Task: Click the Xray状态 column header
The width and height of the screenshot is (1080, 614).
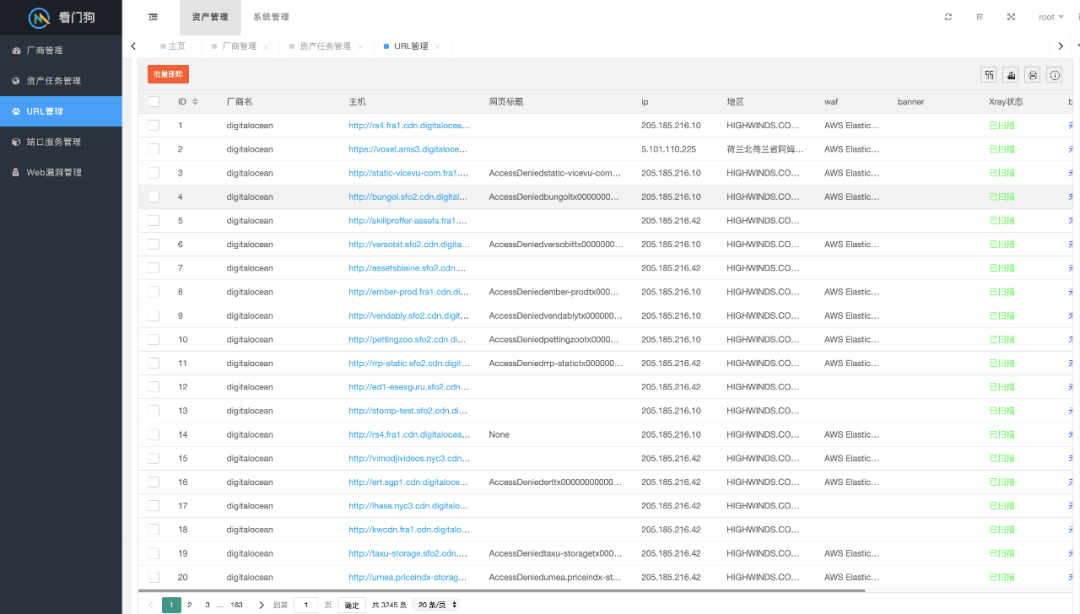Action: [1006, 102]
